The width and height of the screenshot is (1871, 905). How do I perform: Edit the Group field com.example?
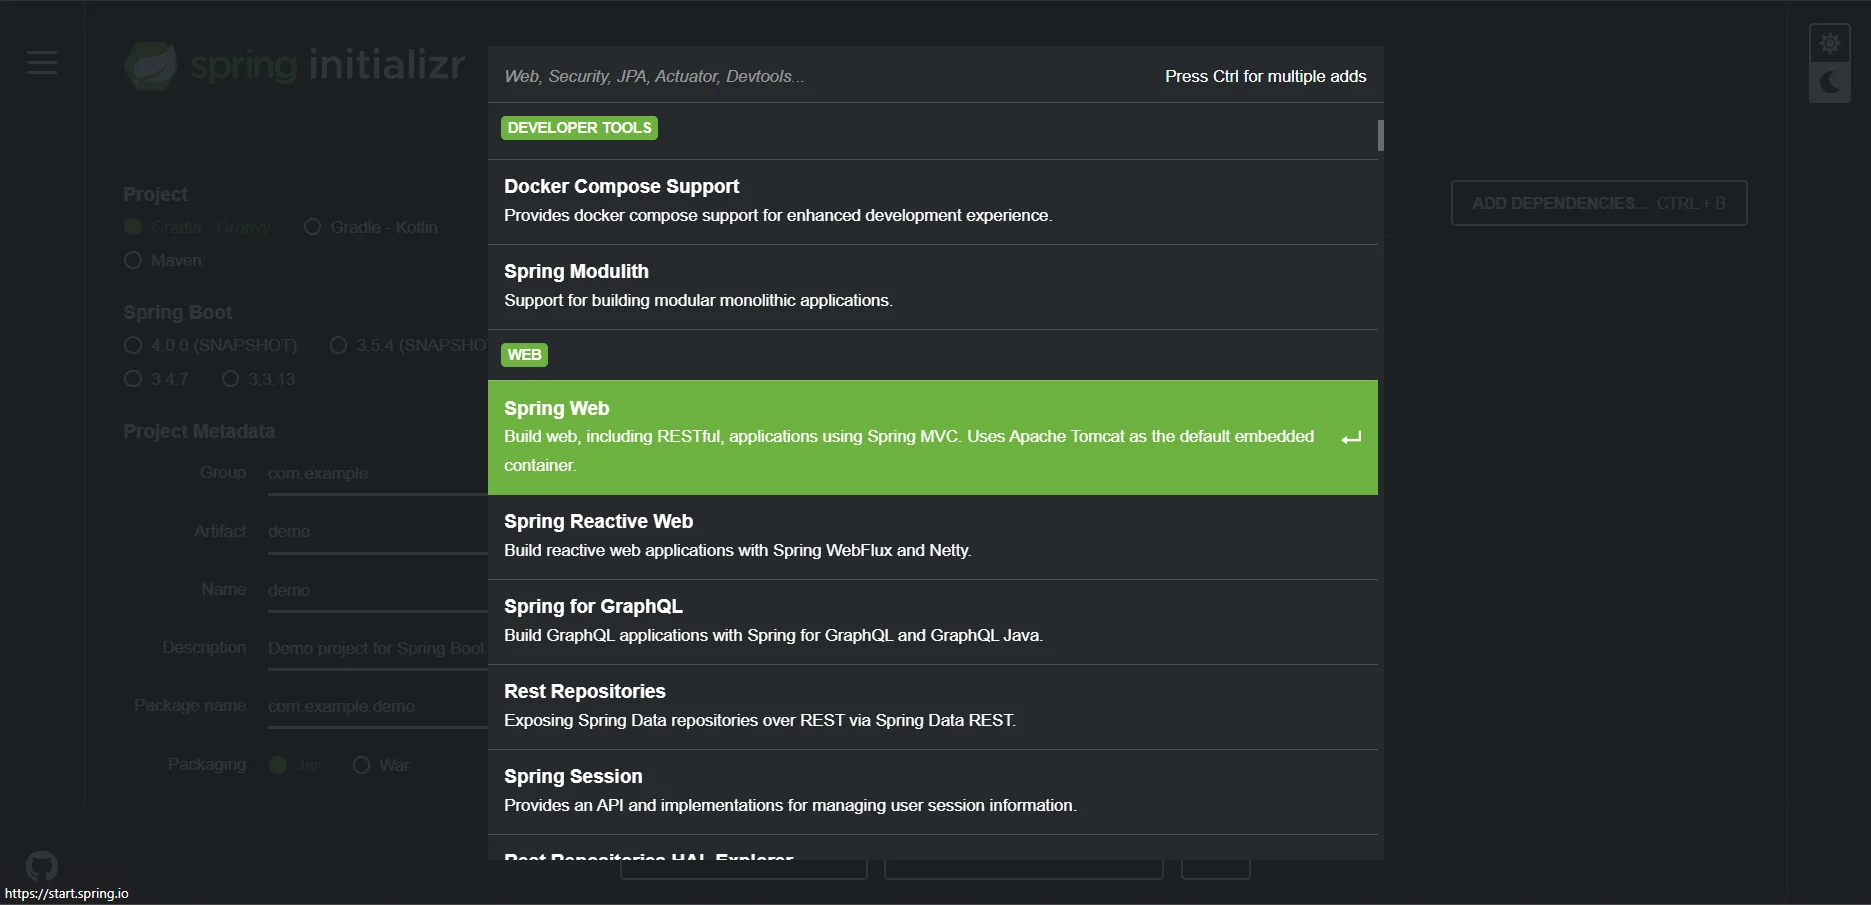(x=377, y=473)
